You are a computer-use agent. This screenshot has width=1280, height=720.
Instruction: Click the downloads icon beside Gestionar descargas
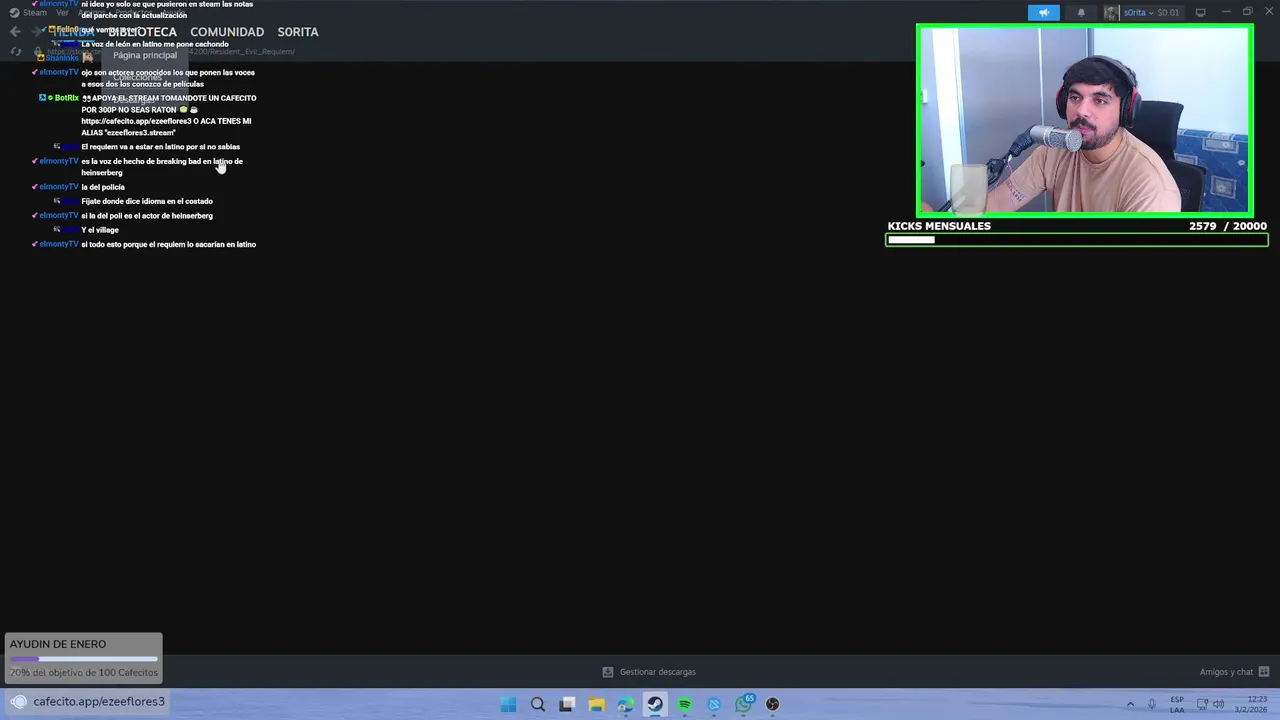[607, 672]
